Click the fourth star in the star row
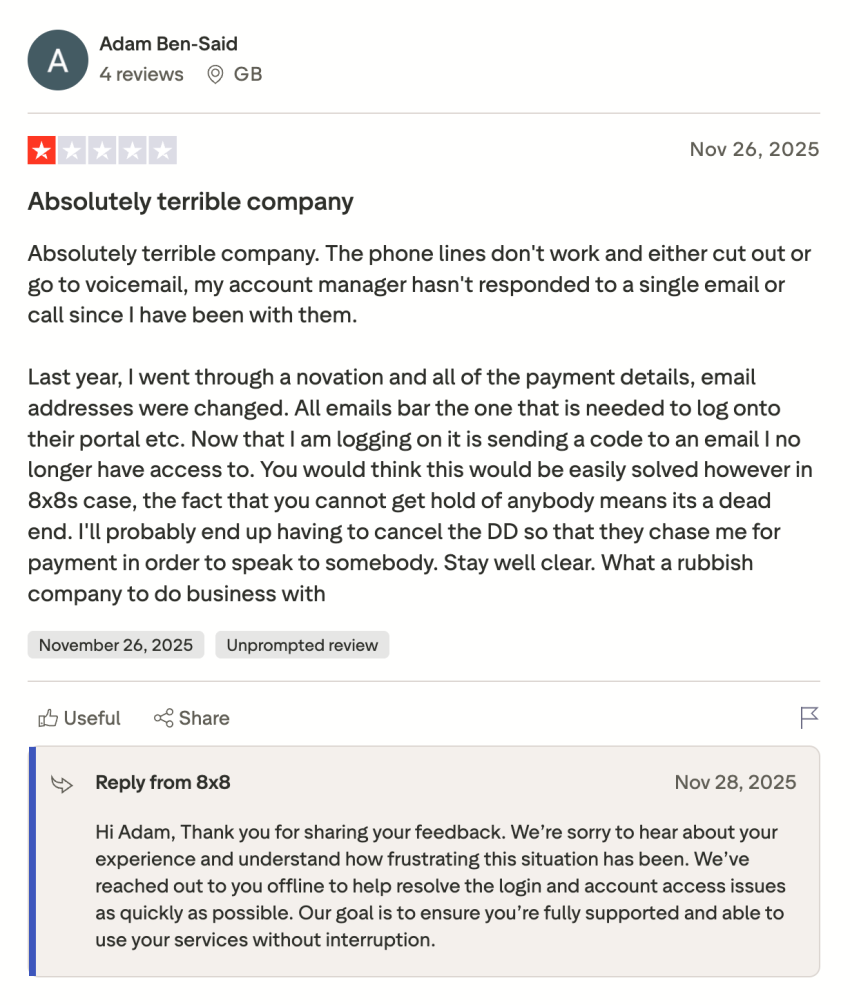Viewport: 850px width, 1005px height. click(131, 150)
